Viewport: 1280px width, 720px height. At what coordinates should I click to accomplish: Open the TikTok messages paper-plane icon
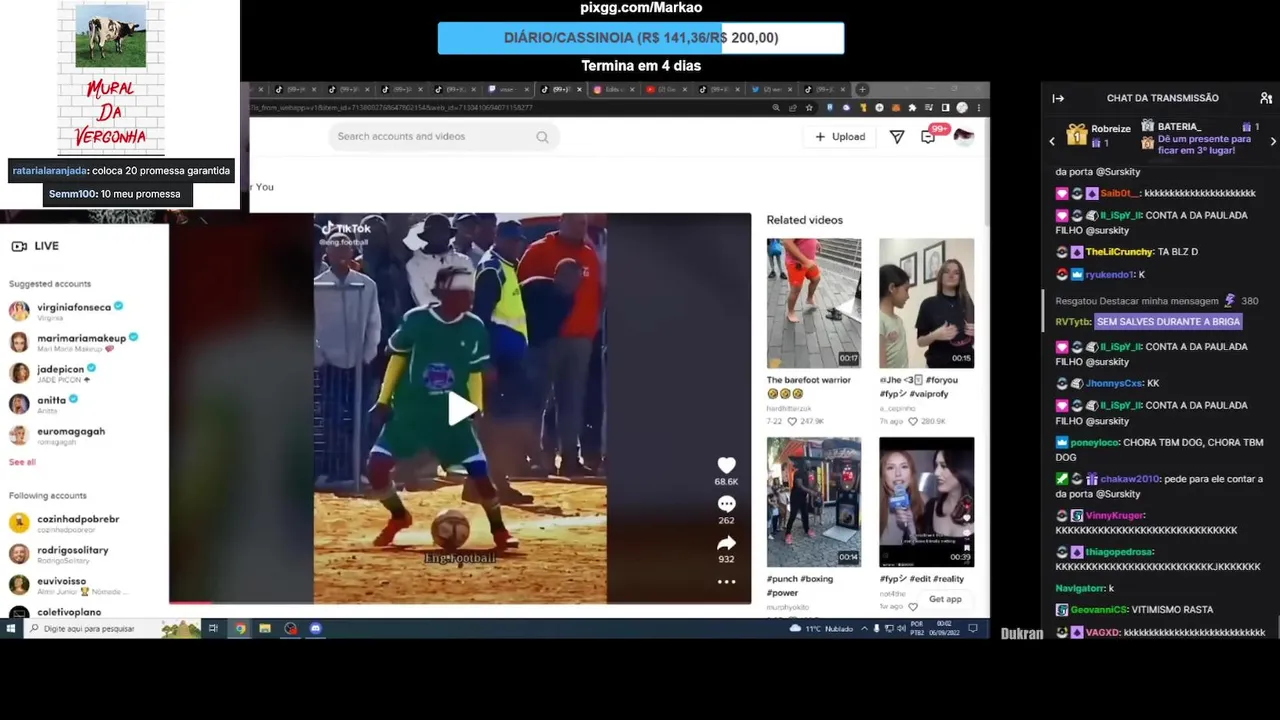[897, 137]
